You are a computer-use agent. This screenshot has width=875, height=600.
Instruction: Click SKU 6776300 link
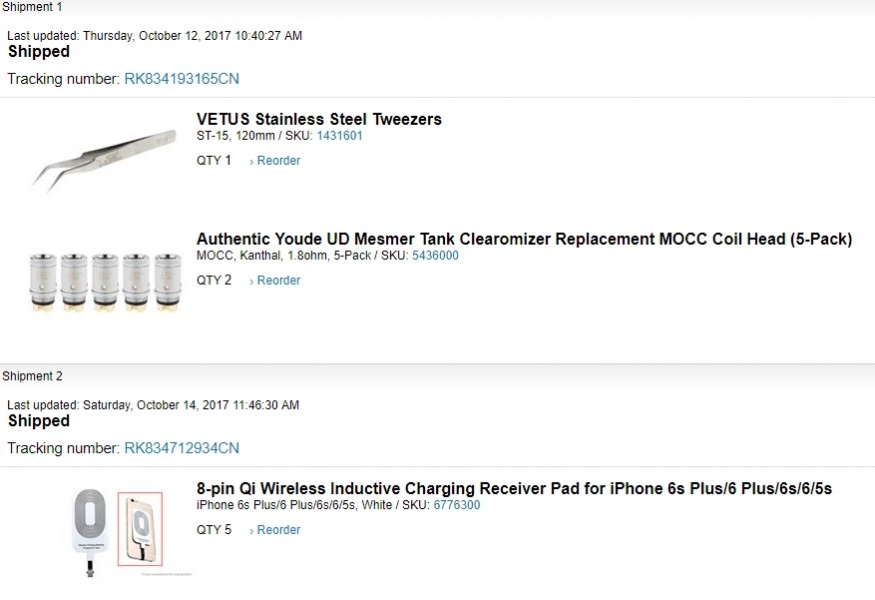(x=456, y=506)
